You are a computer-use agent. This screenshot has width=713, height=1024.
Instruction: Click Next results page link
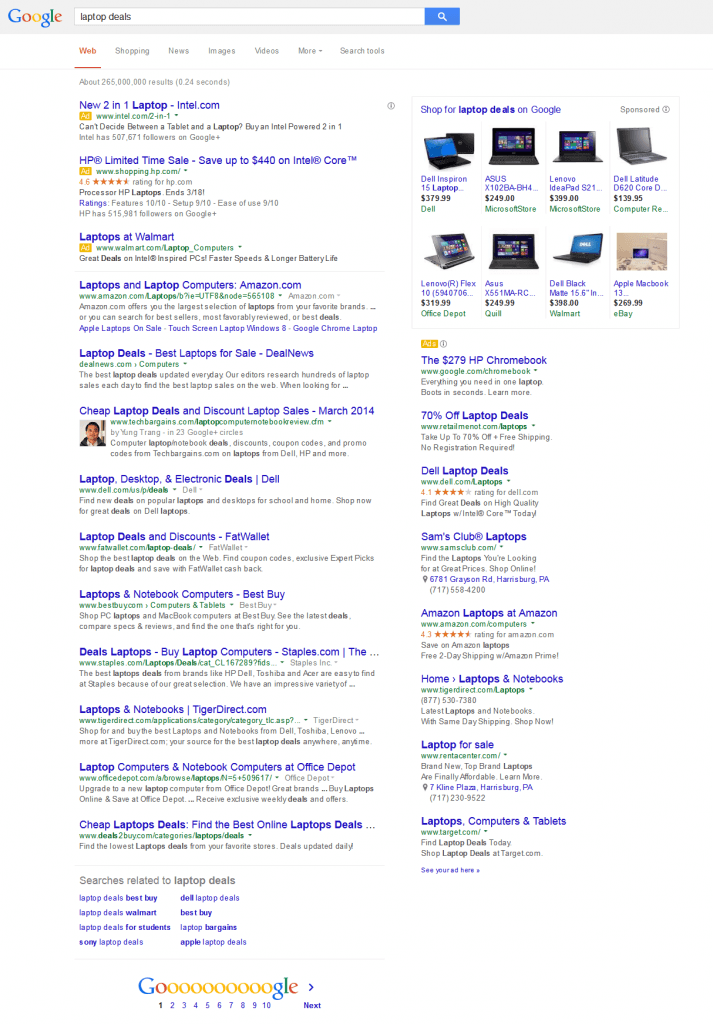(312, 1005)
